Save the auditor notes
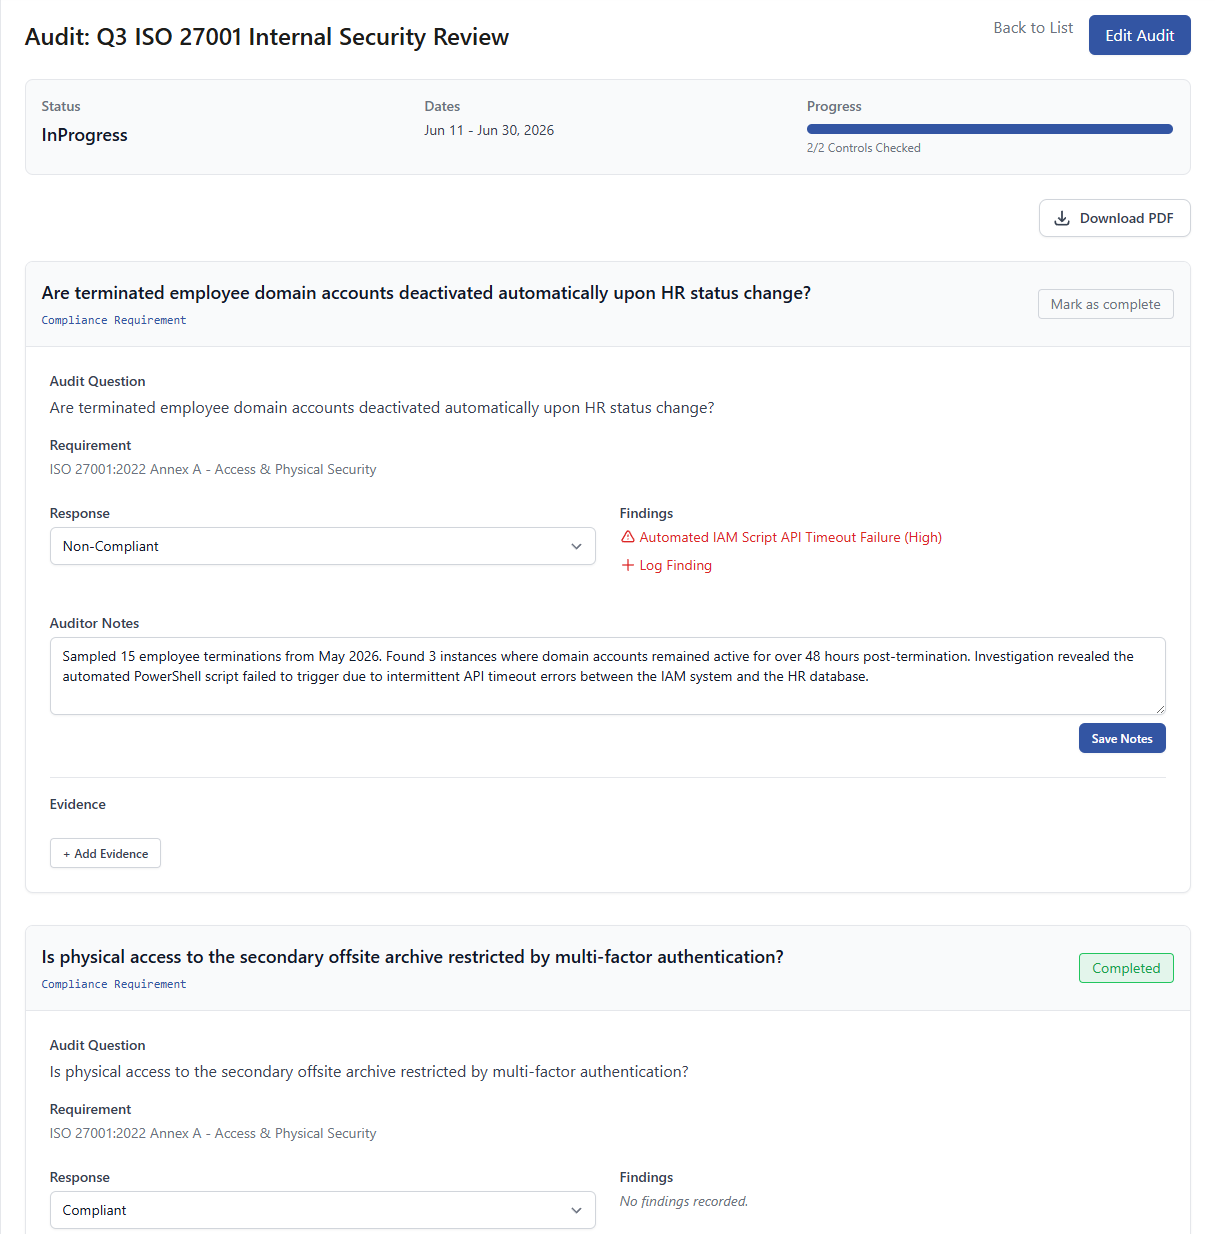Image resolution: width=1215 pixels, height=1234 pixels. [x=1122, y=738]
